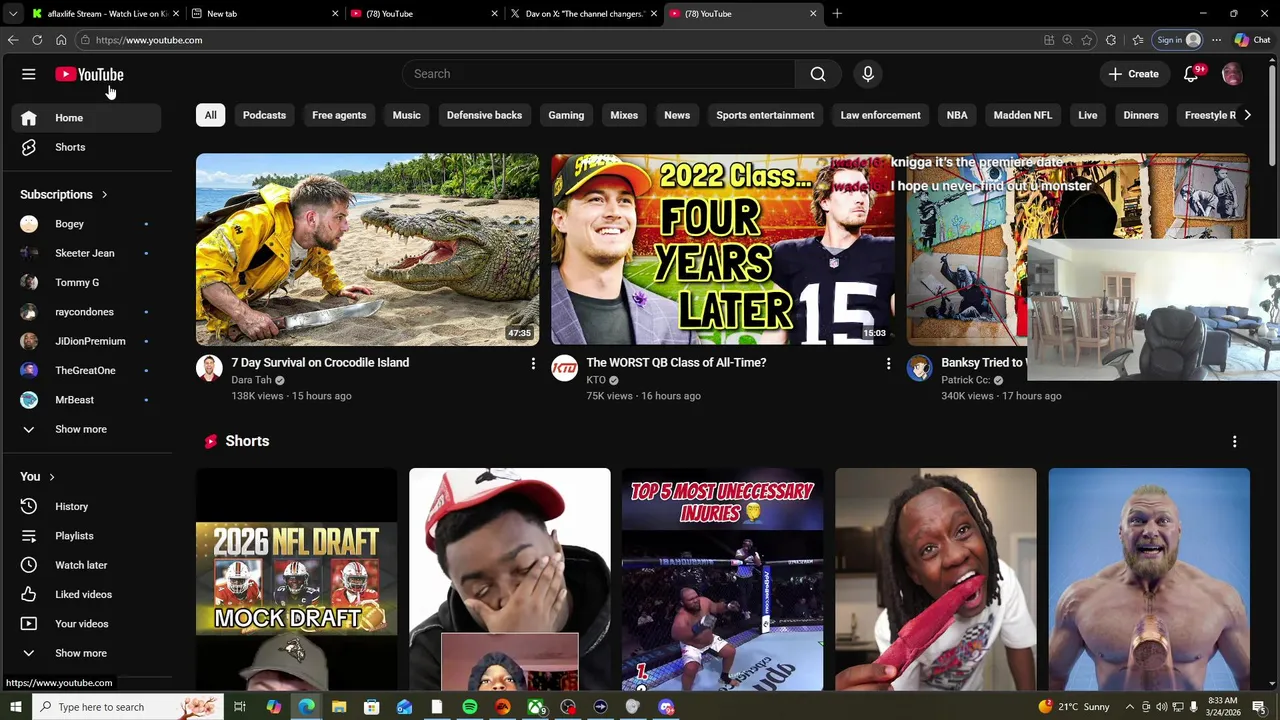Click the YouTube logo
1280x720 pixels.
pos(89,74)
